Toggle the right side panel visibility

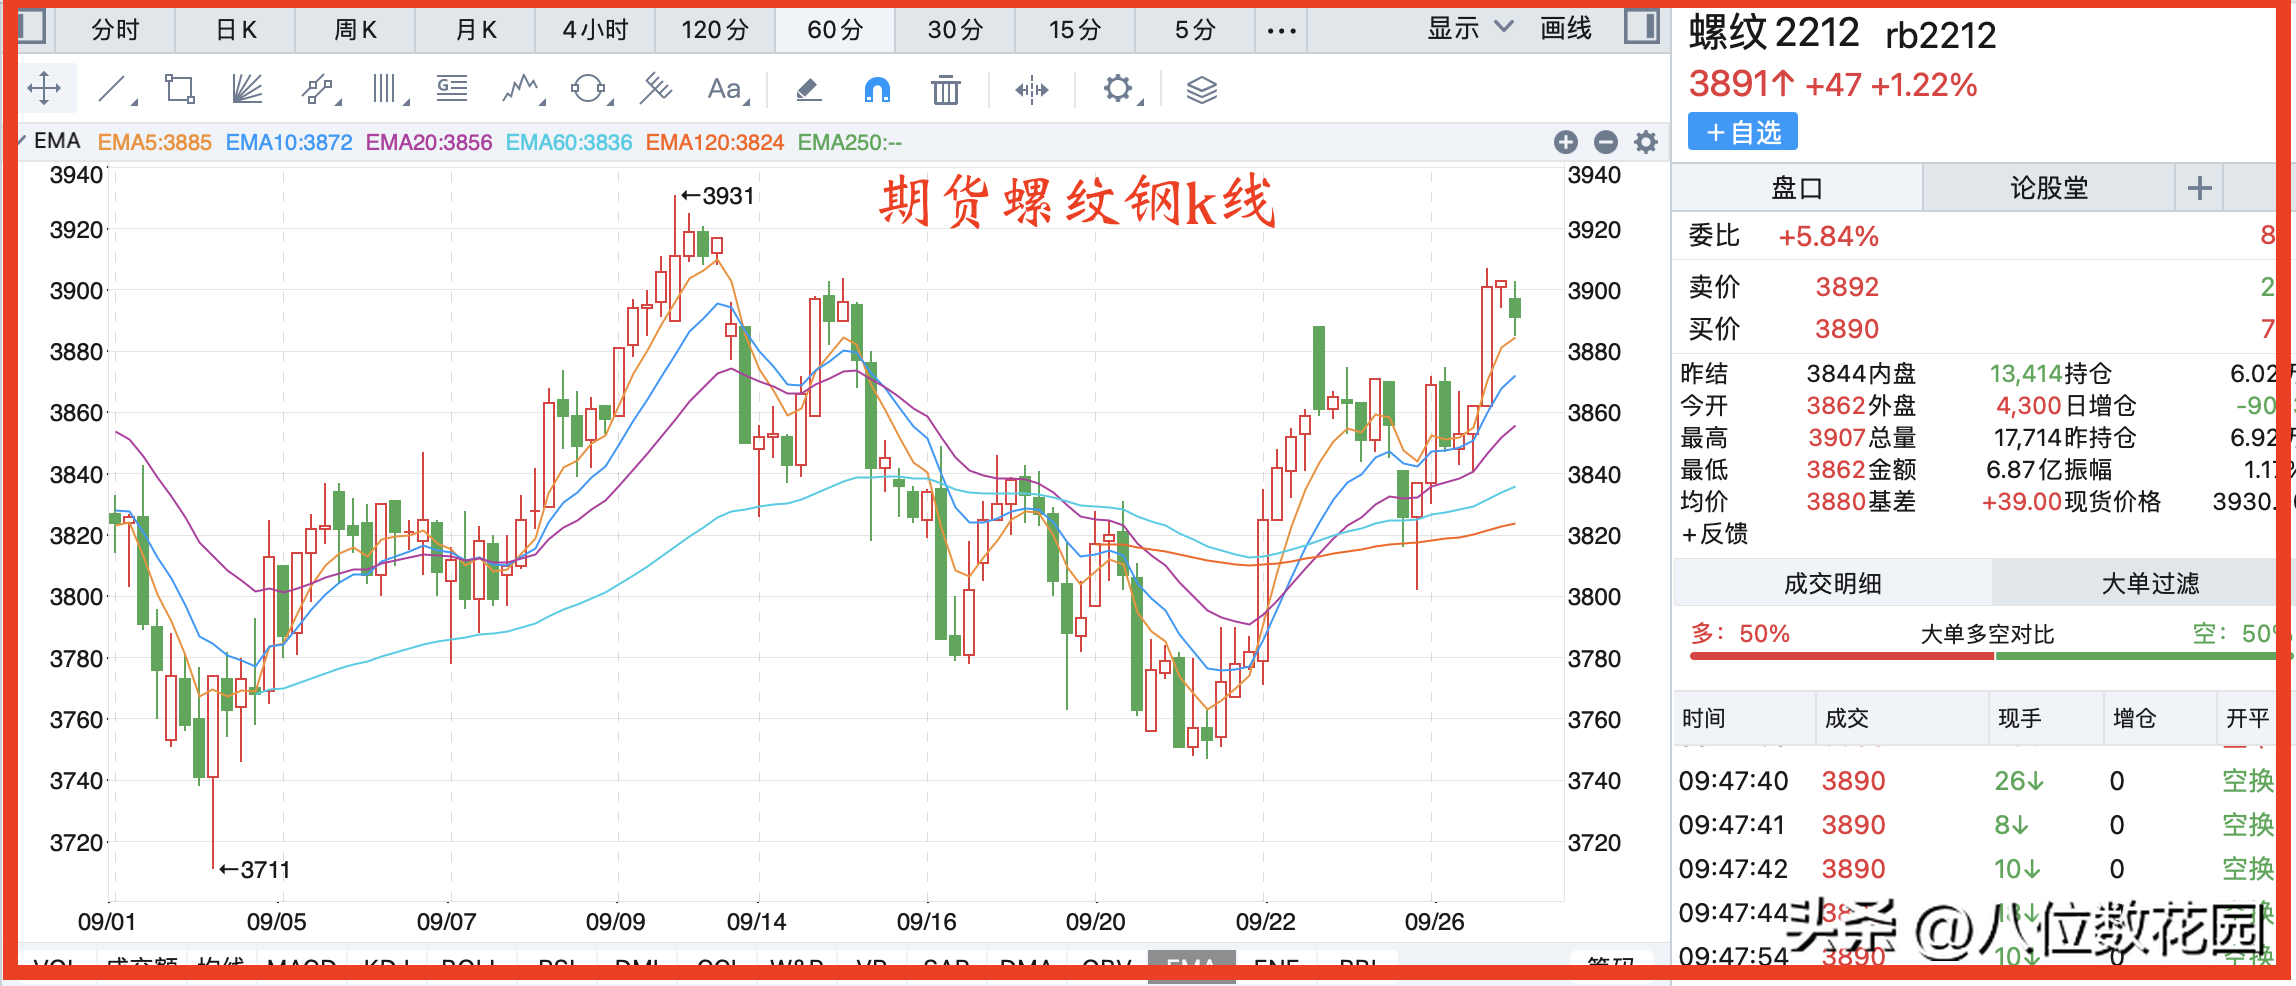[x=1641, y=27]
